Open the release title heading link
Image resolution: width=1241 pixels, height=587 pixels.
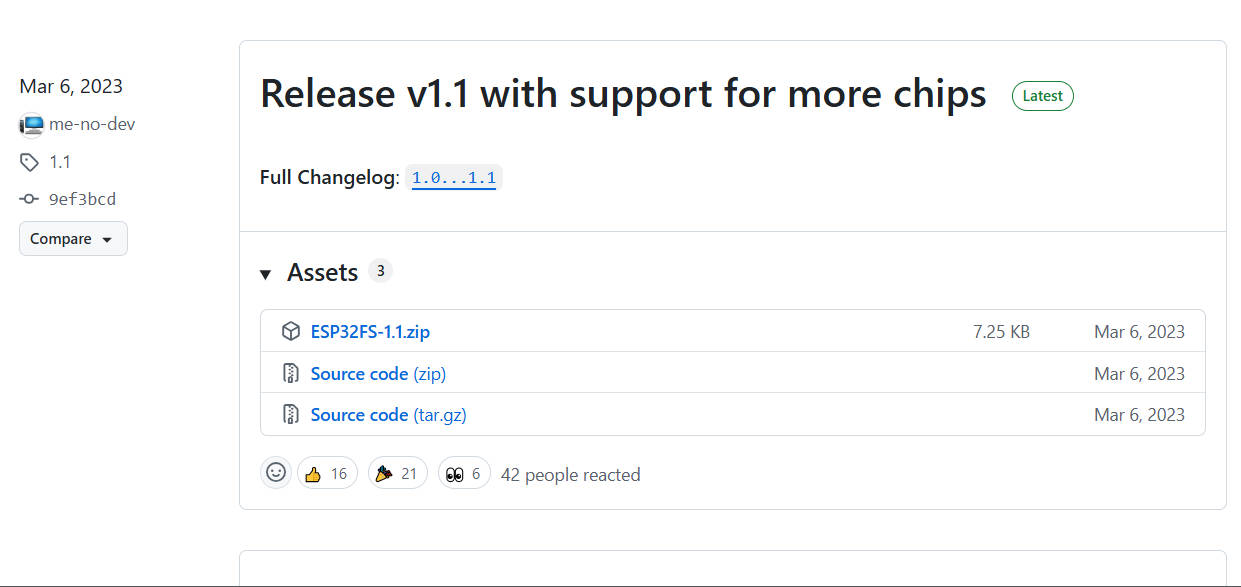click(622, 94)
